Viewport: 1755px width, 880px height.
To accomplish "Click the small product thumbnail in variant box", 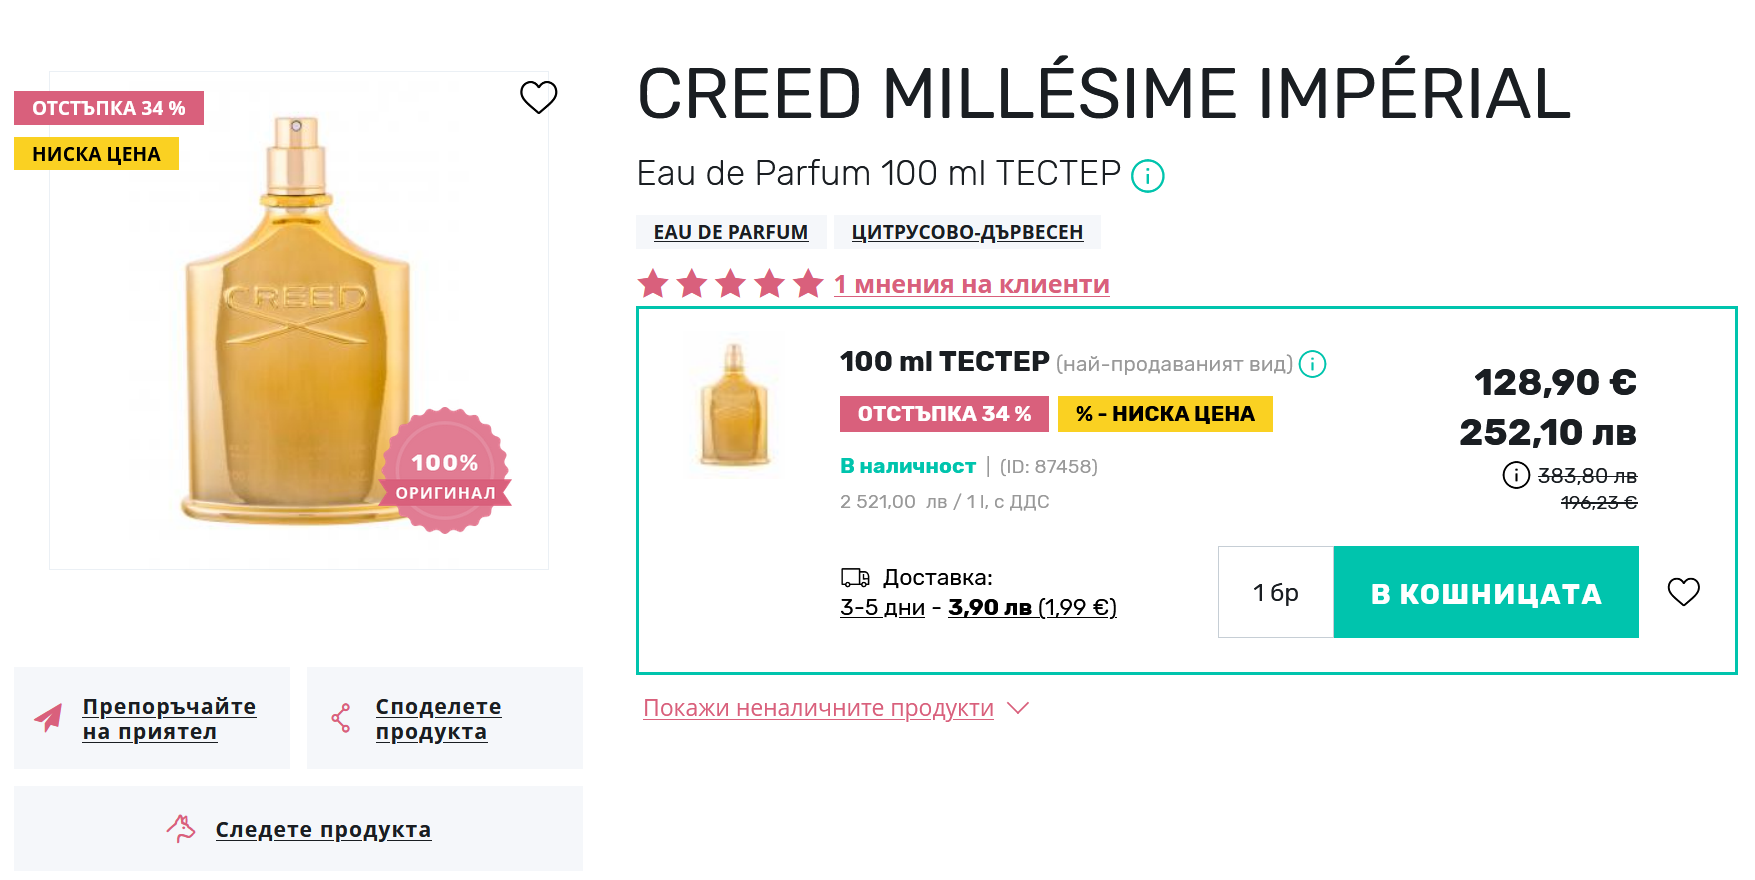I will point(734,406).
